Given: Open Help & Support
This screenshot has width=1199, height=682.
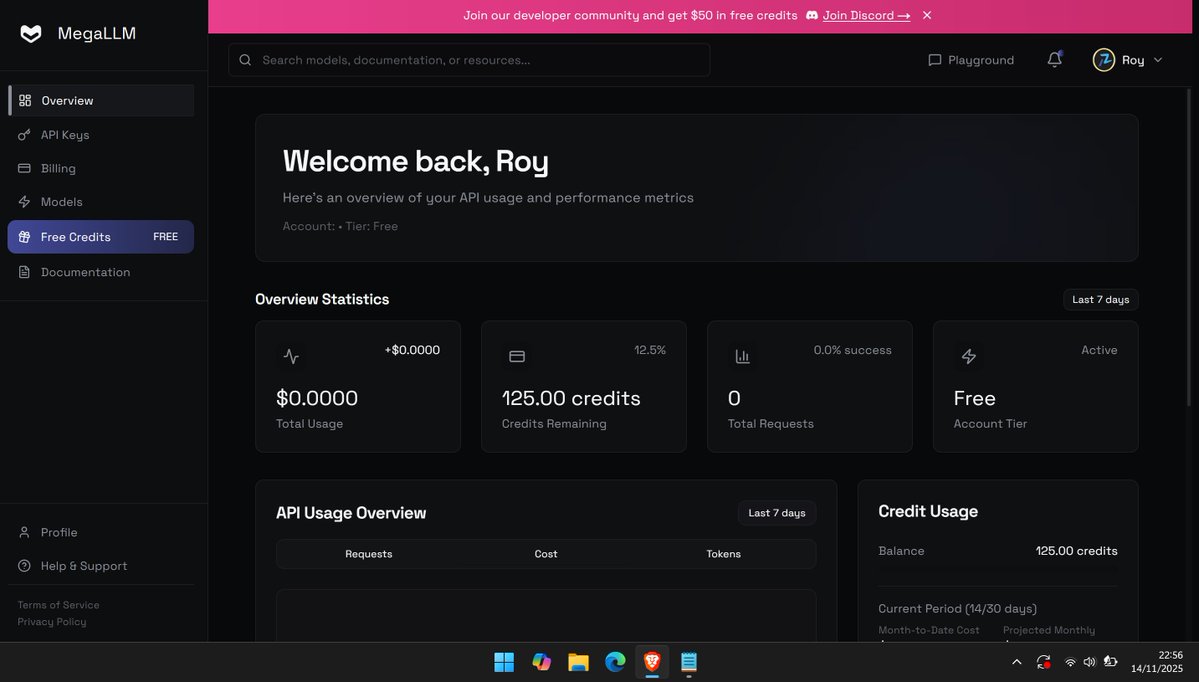Looking at the screenshot, I should [82, 565].
